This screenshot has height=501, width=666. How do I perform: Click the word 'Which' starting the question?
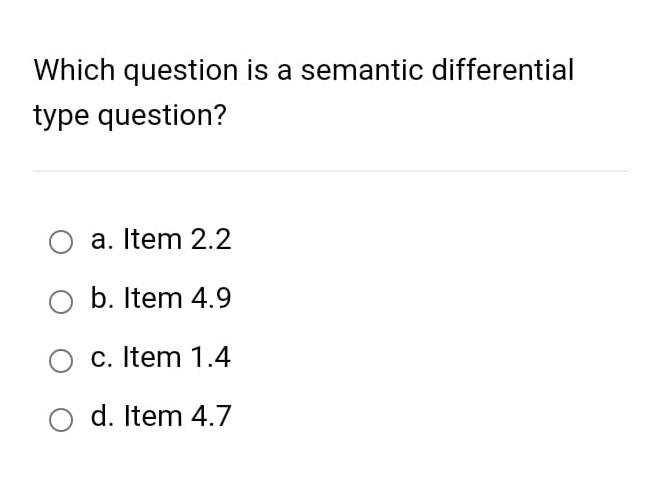[x=74, y=70]
